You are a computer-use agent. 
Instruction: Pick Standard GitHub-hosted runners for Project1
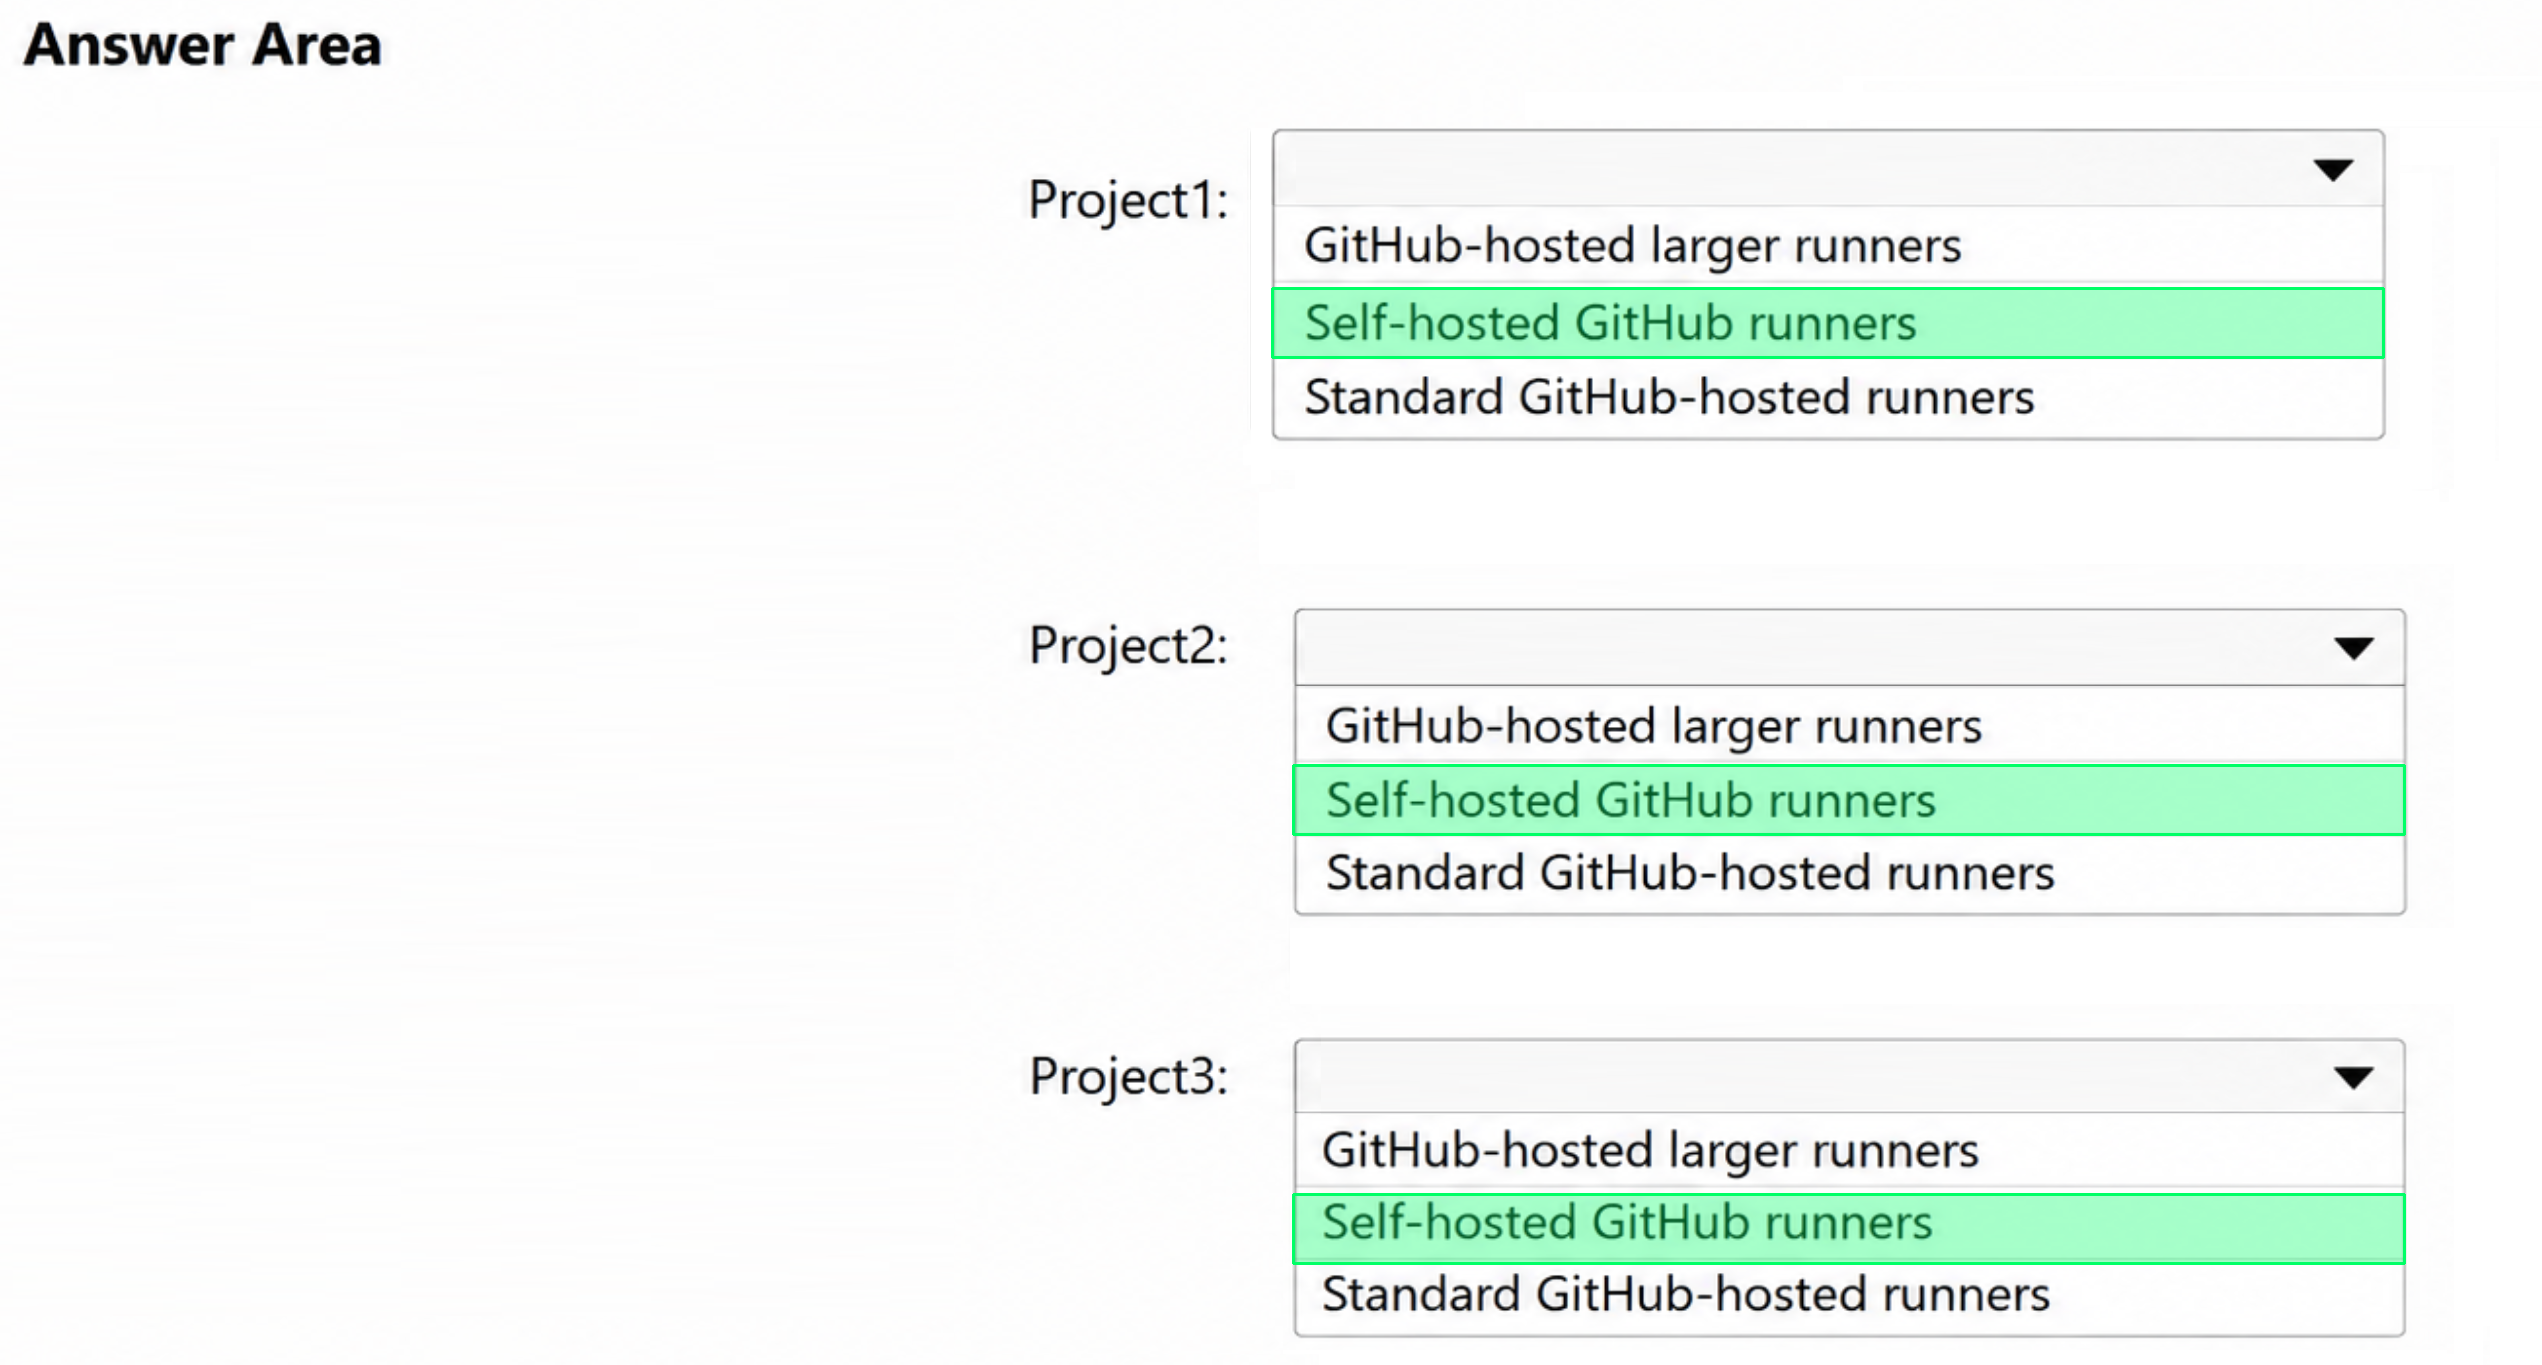coord(1828,398)
